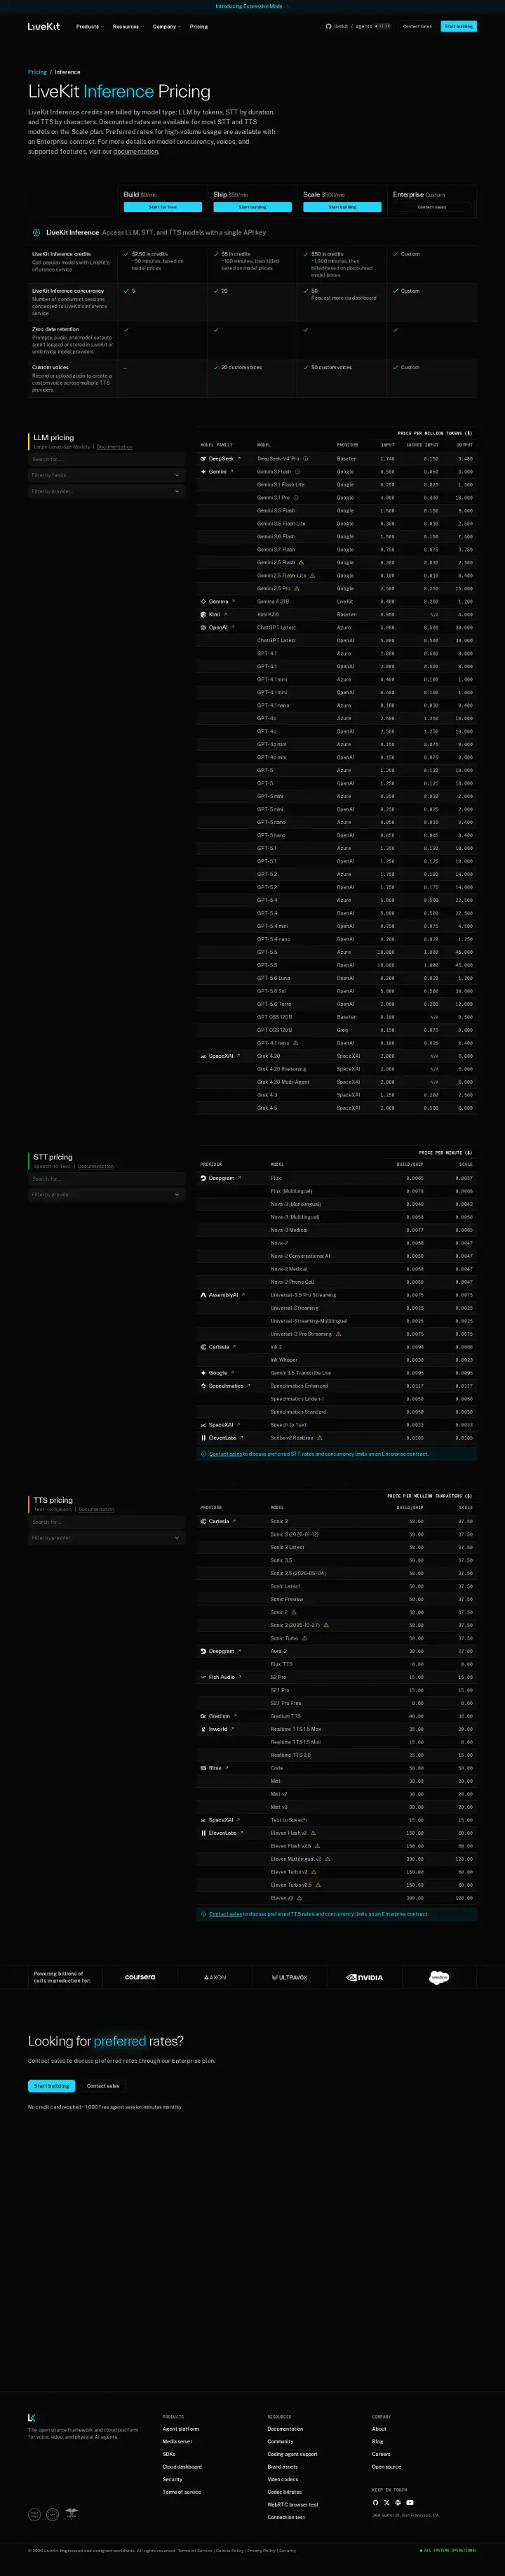Click the DeepSeek provider icon in LLM table
Viewport: 505px width, 2576px height.
[x=204, y=459]
